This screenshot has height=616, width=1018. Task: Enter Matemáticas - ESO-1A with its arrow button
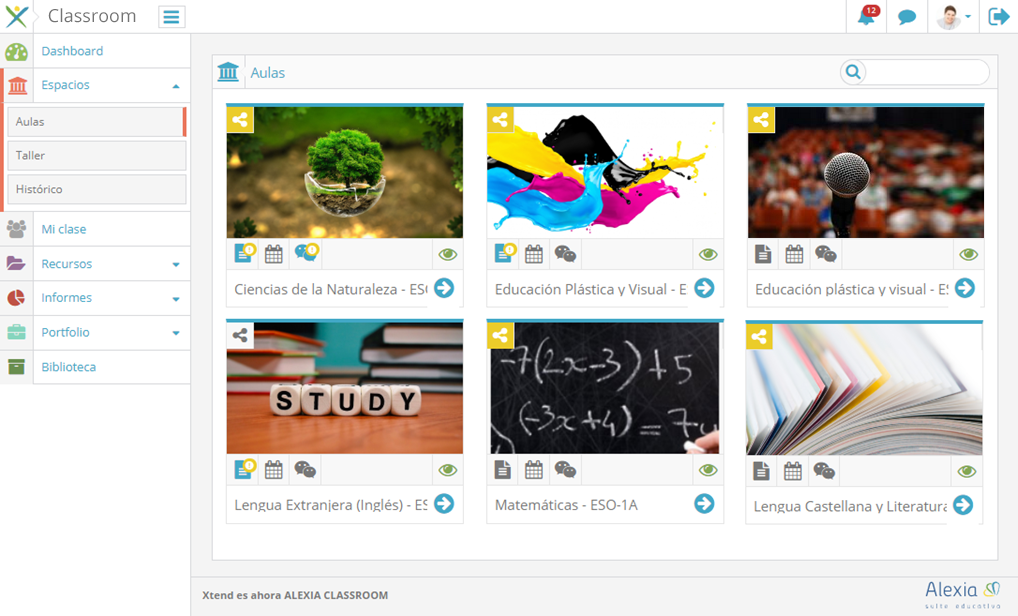(x=704, y=504)
